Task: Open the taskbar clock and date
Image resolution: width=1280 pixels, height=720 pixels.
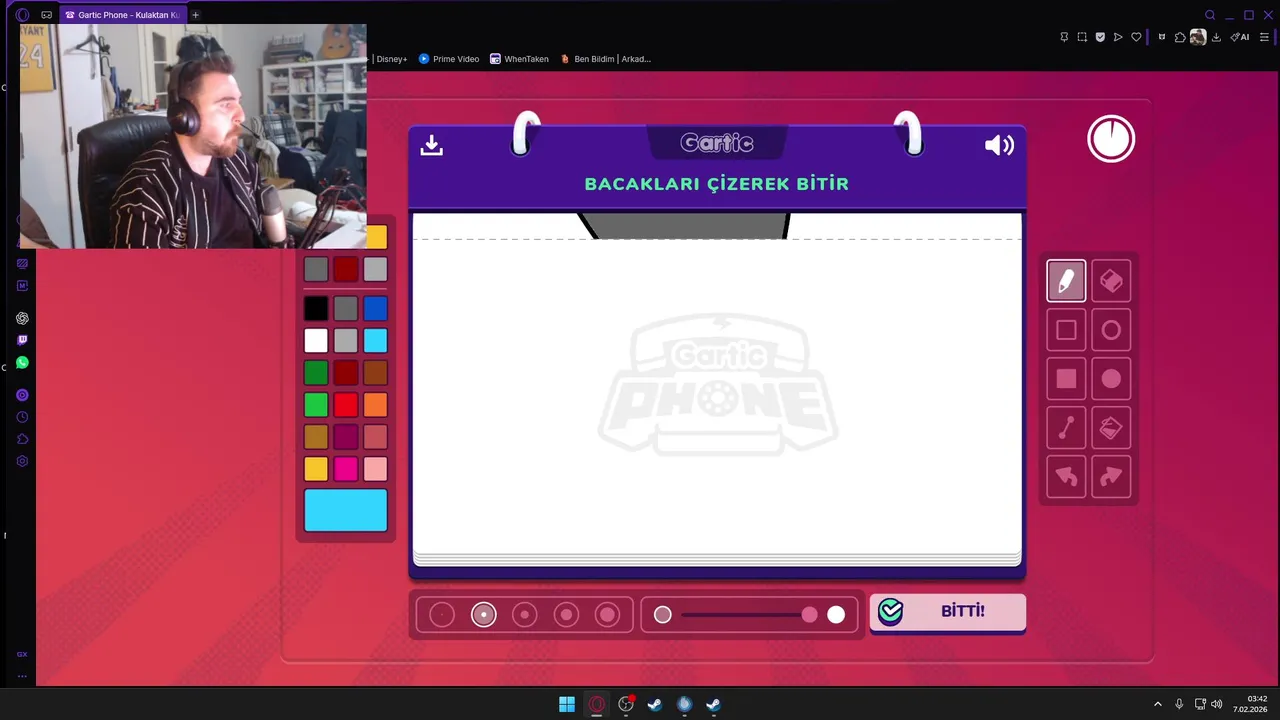Action: point(1251,704)
